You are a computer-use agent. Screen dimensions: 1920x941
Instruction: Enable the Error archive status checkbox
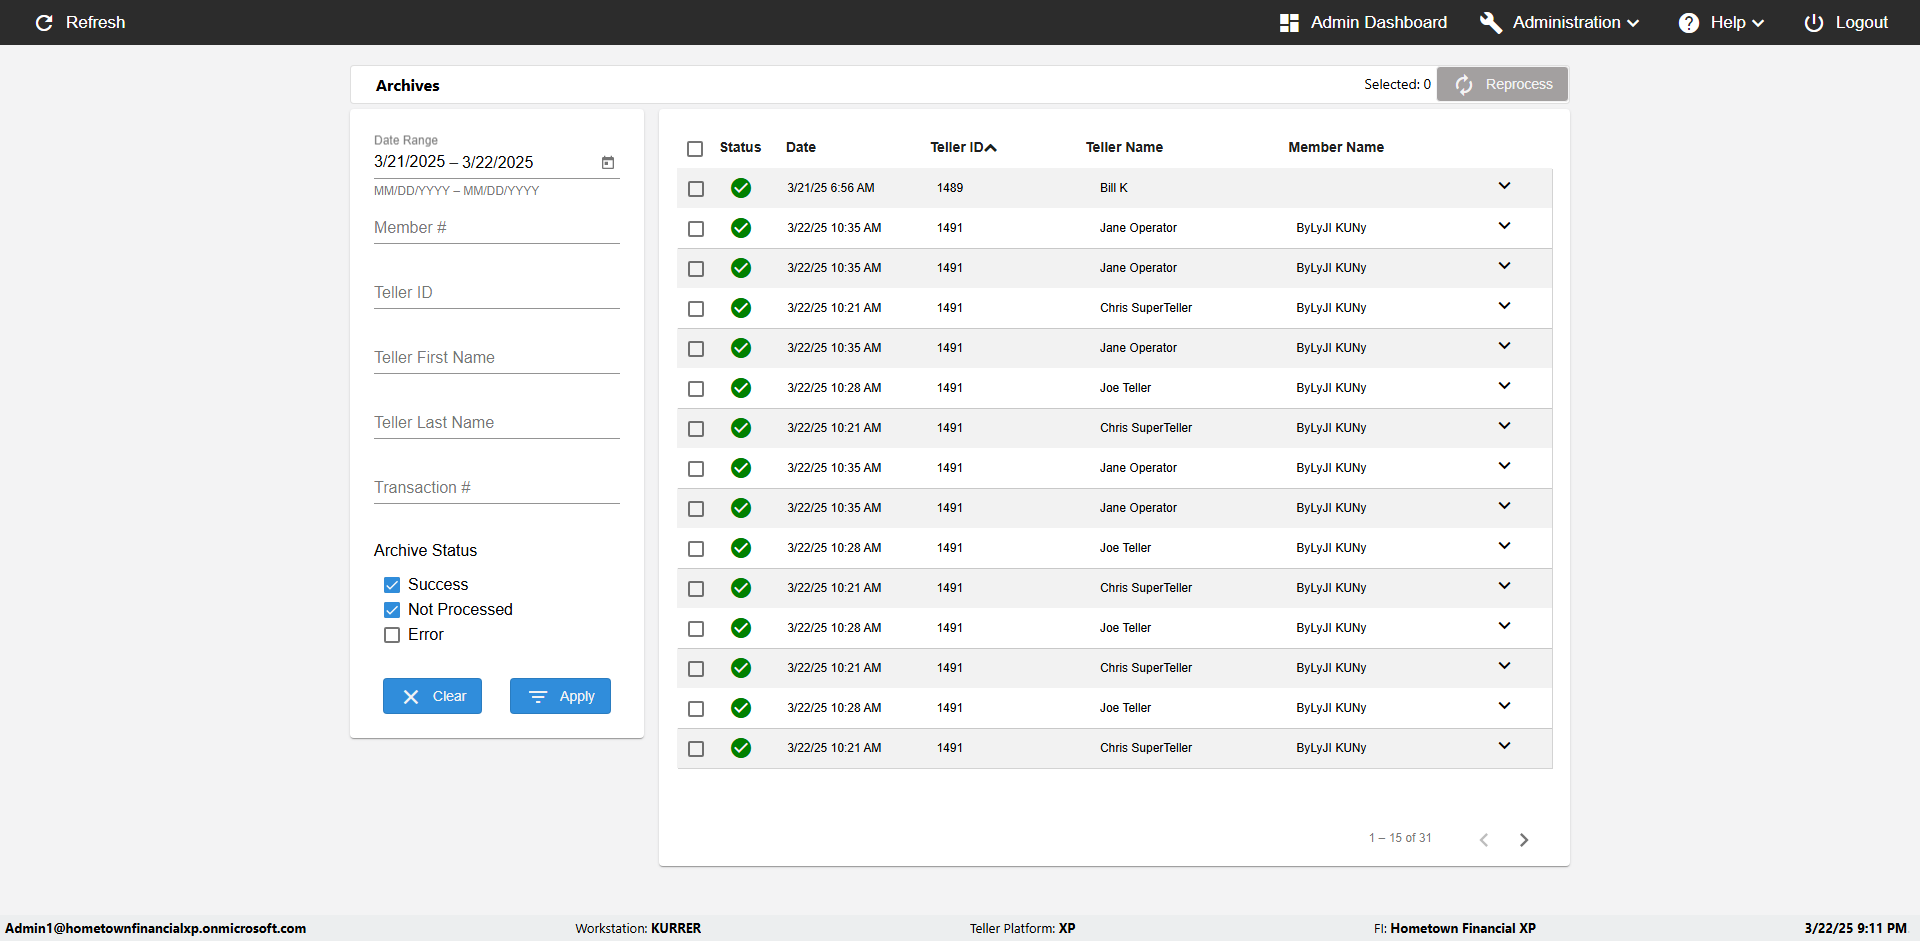point(392,635)
